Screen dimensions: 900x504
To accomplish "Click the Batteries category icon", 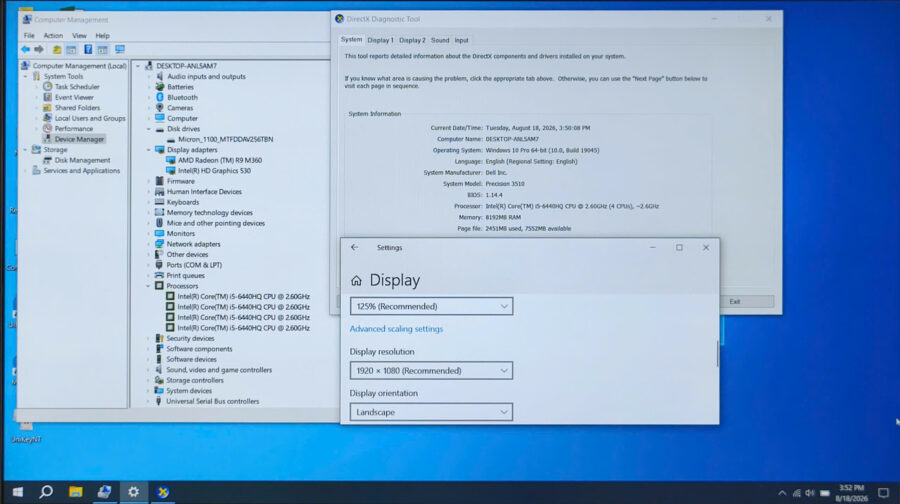I will click(160, 87).
